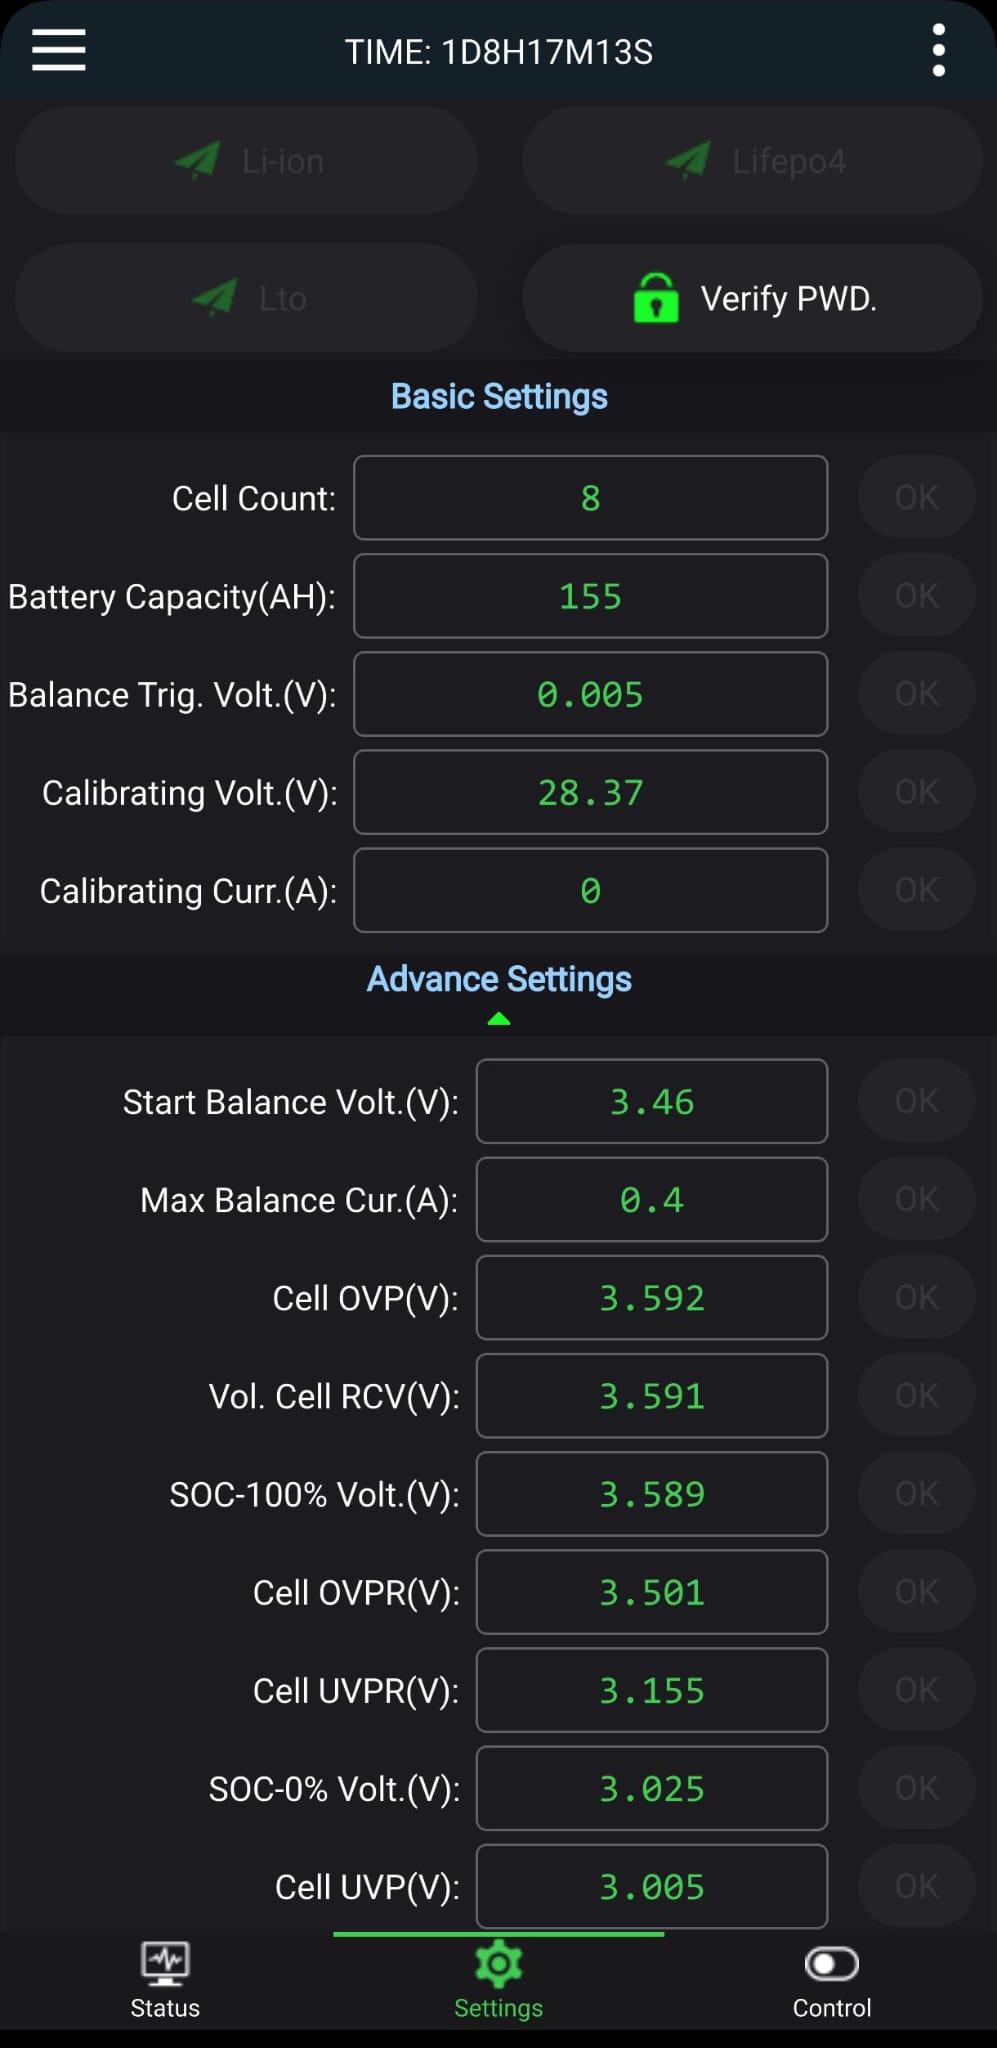Switch to the Status tab
This screenshot has height=2048, width=997.
[x=165, y=1982]
